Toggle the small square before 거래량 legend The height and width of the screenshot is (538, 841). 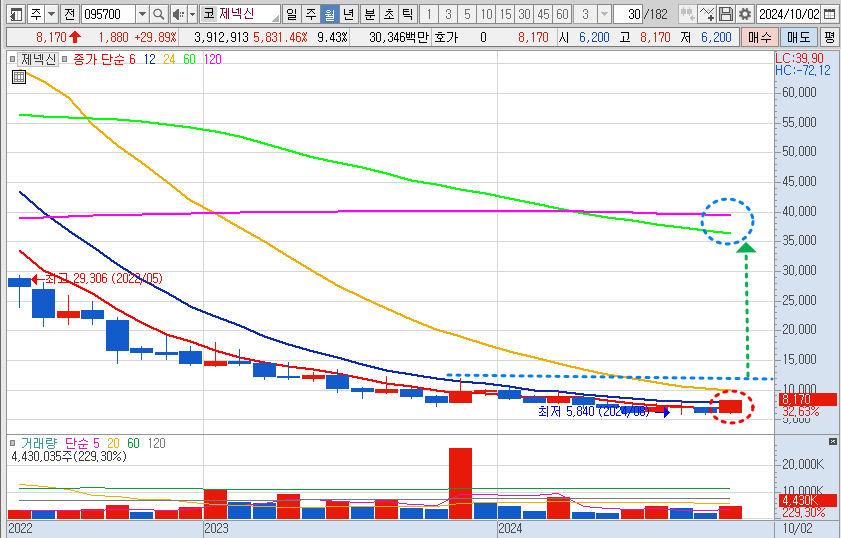[12, 443]
